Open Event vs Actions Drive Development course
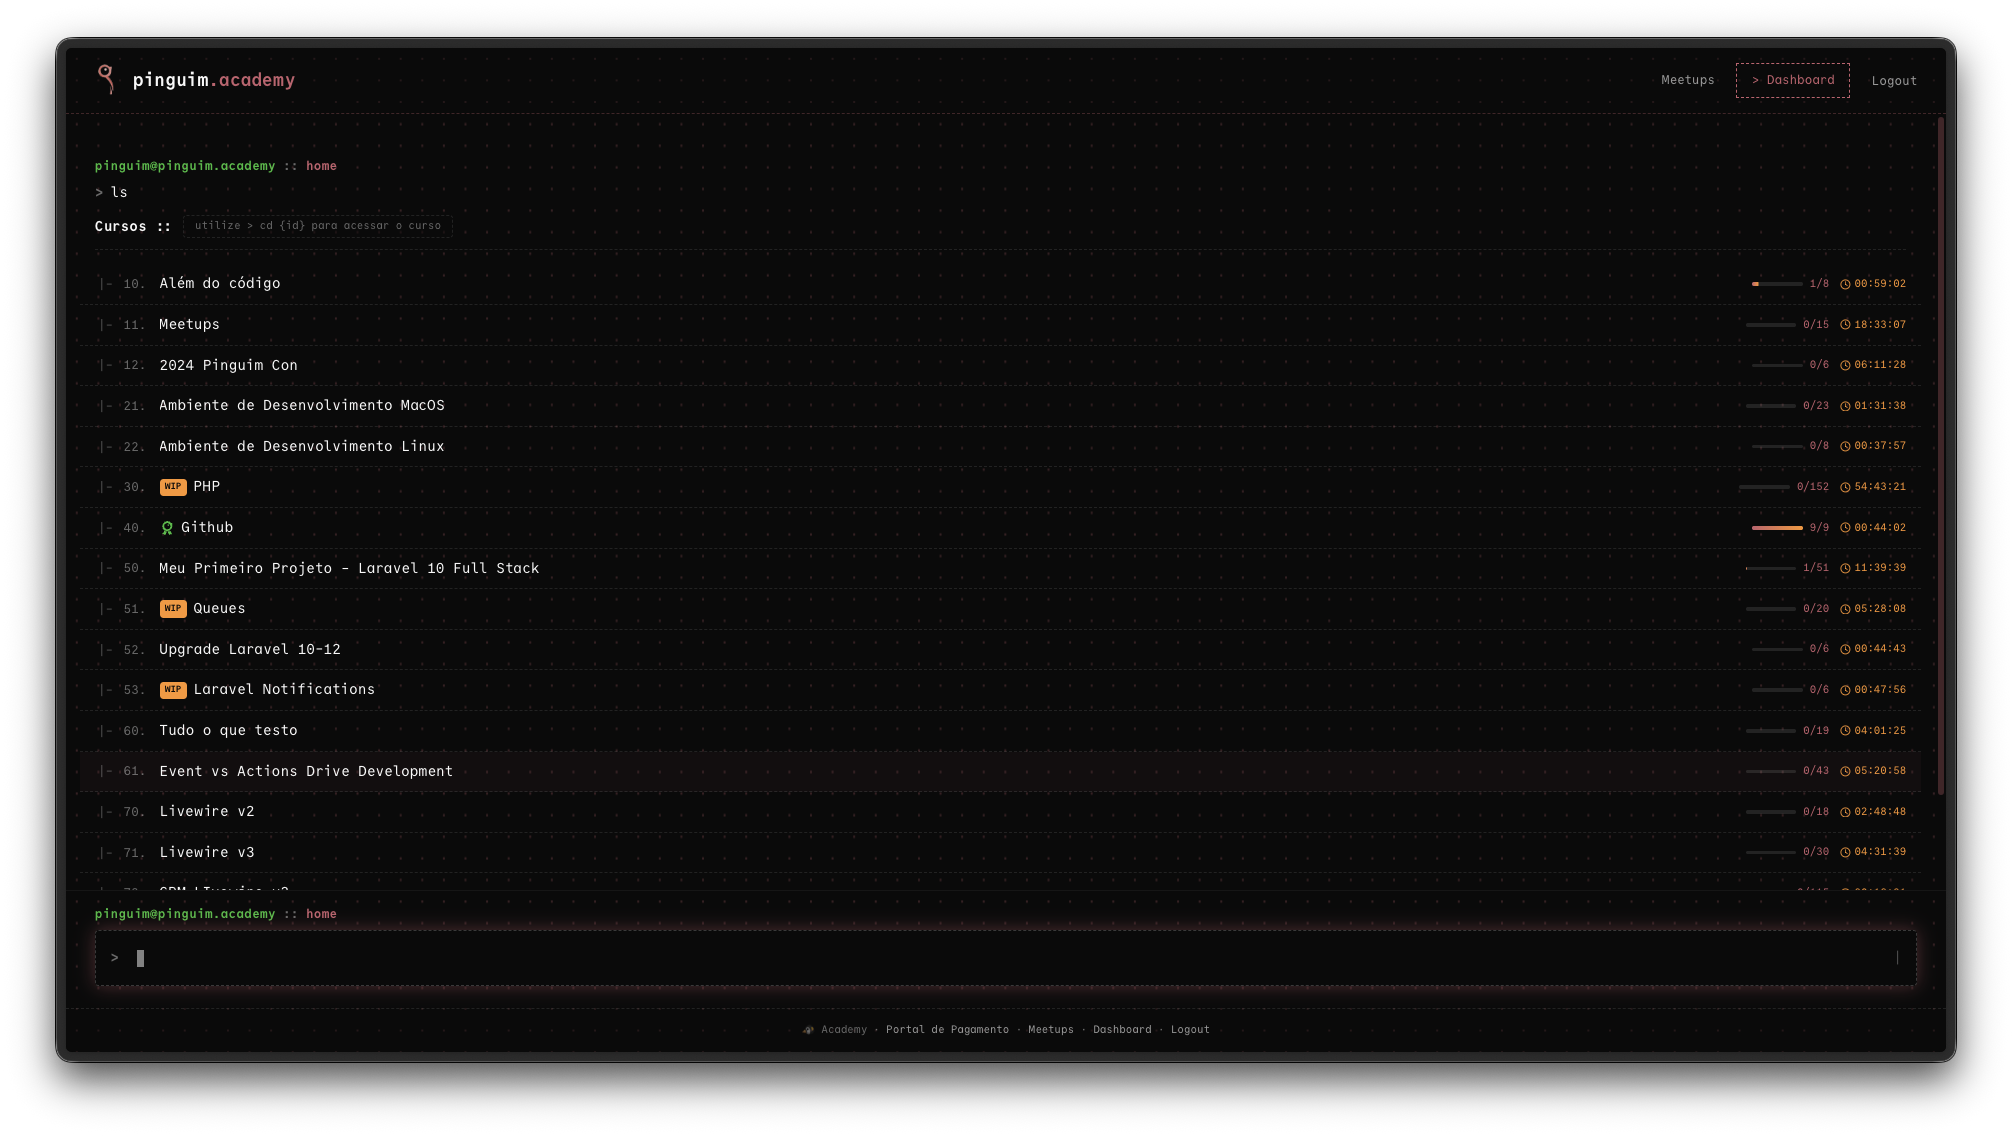The width and height of the screenshot is (2012, 1136). (x=306, y=771)
